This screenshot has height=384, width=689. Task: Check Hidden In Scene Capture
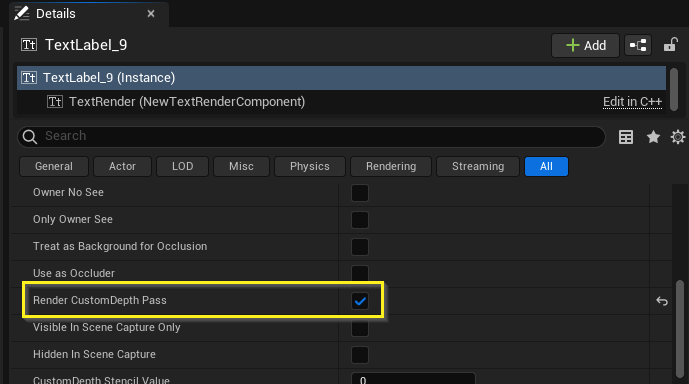click(x=360, y=355)
